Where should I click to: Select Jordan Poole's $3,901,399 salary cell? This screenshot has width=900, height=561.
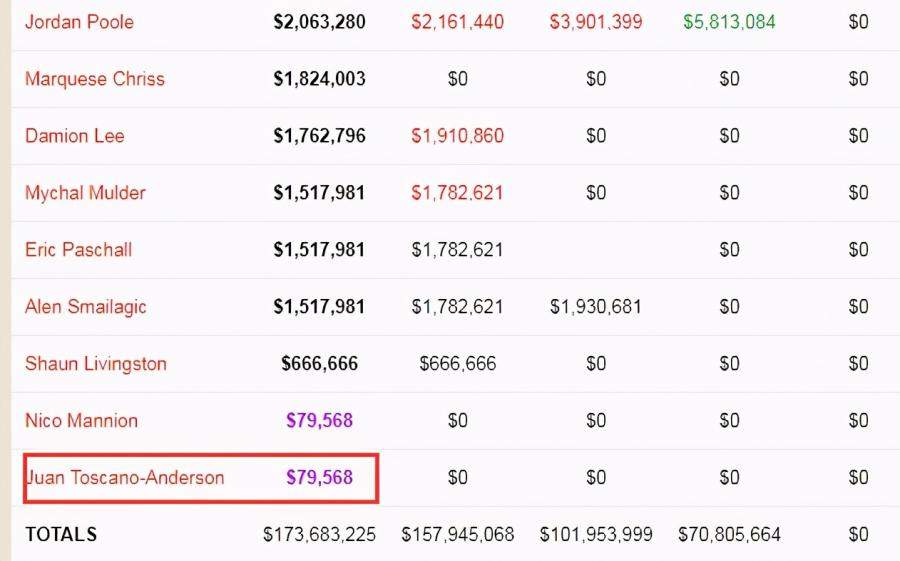[x=596, y=22]
